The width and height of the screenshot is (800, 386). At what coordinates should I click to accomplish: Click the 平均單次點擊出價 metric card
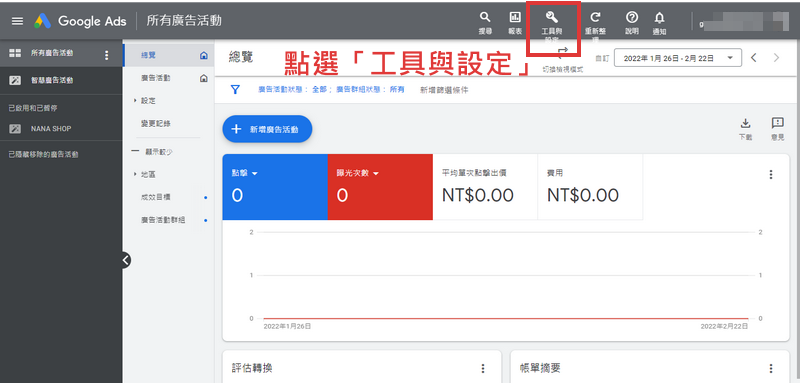(485, 187)
